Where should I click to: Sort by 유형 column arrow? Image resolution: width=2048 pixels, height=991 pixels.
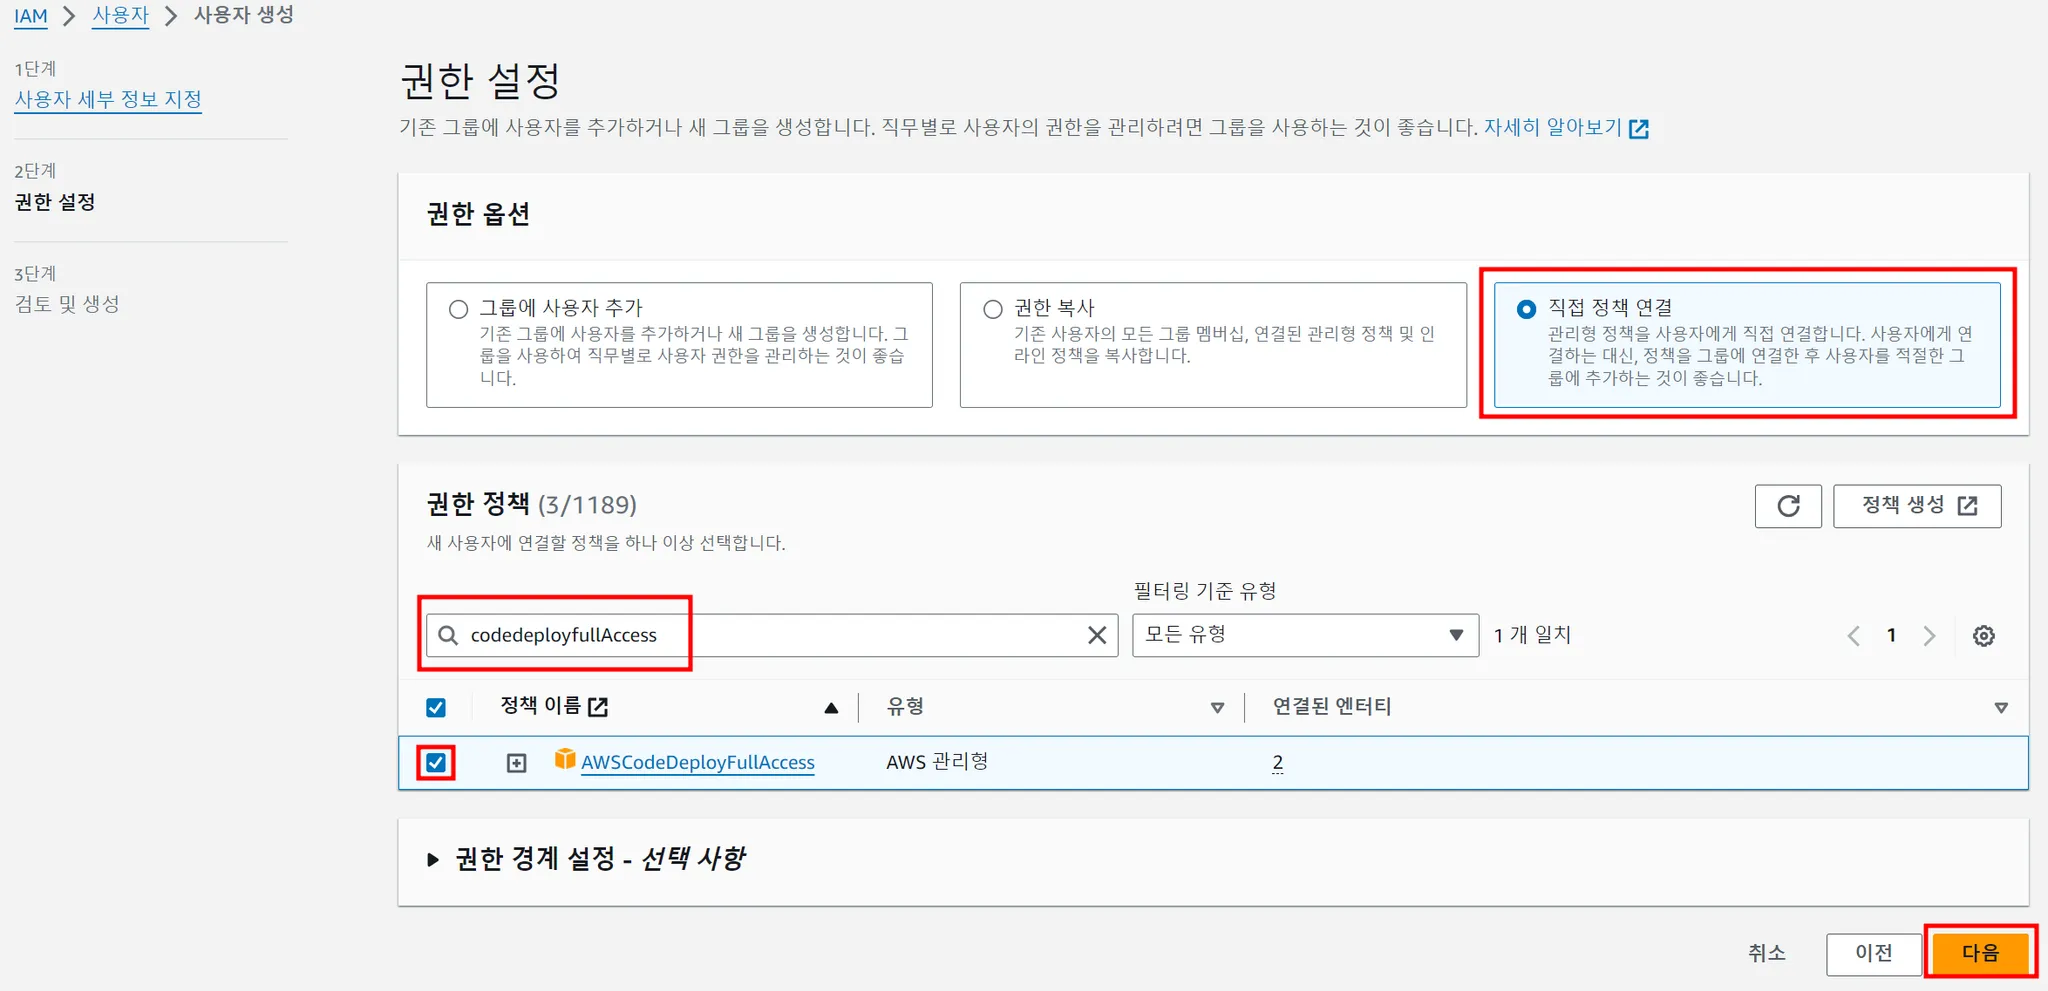click(1217, 708)
